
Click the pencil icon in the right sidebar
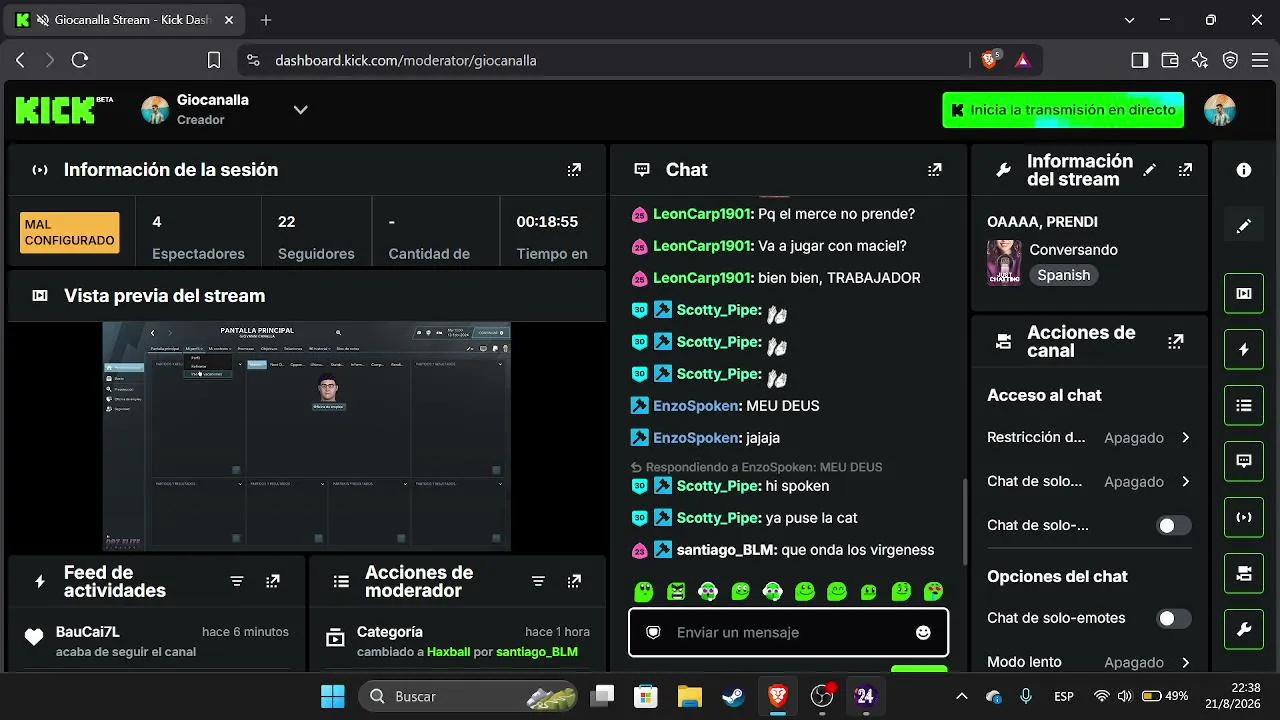pos(1244,226)
